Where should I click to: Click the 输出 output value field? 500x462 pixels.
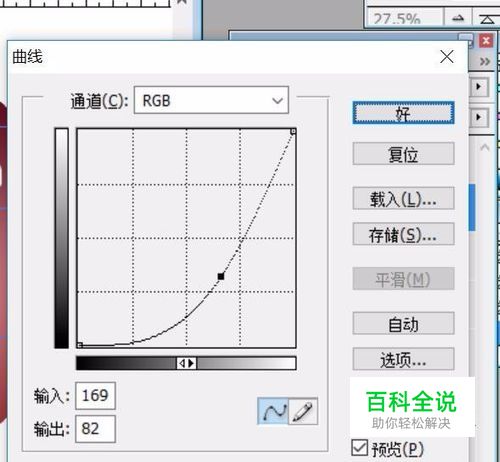[95, 429]
